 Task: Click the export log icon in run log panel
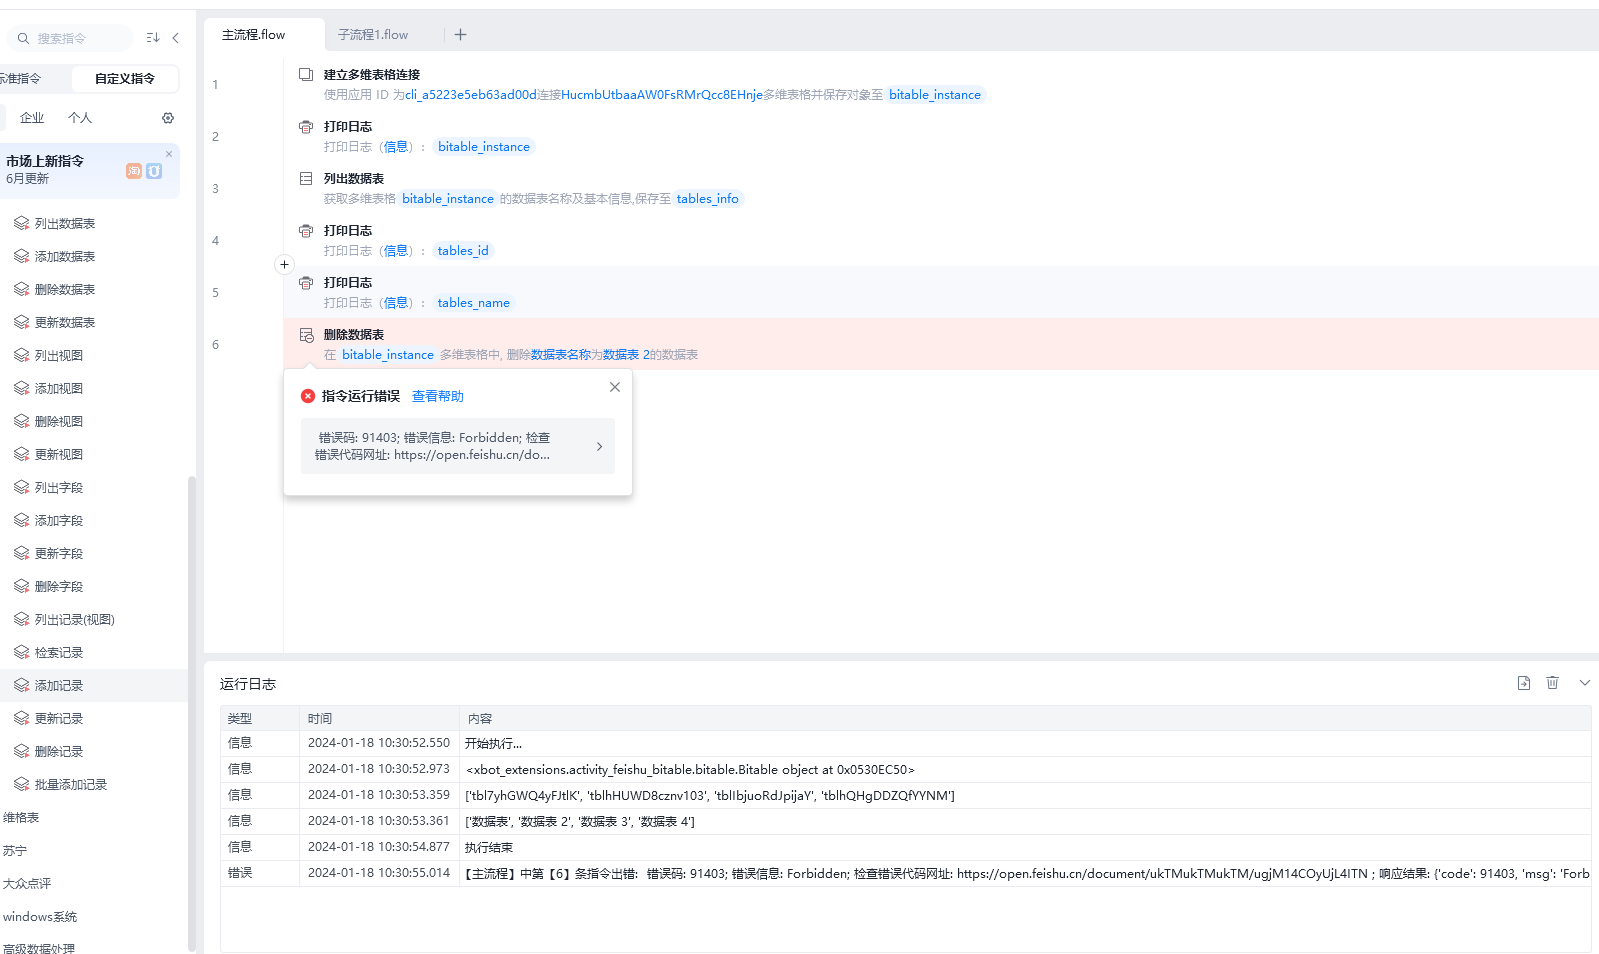click(1523, 683)
